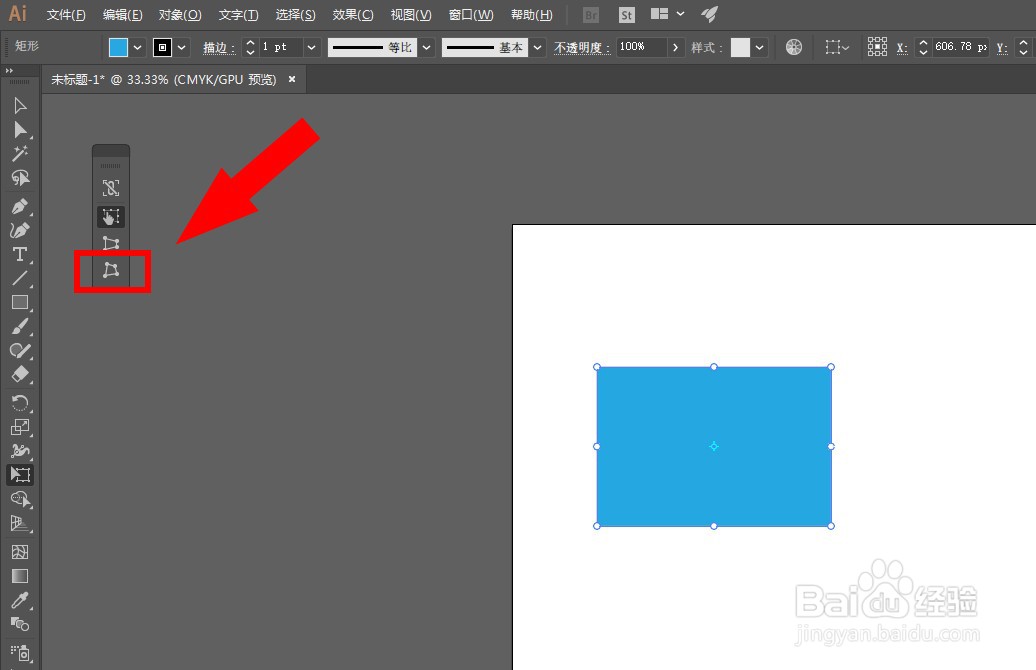Click the stroke weight stepper arrows
The image size is (1036, 670).
tap(250, 48)
